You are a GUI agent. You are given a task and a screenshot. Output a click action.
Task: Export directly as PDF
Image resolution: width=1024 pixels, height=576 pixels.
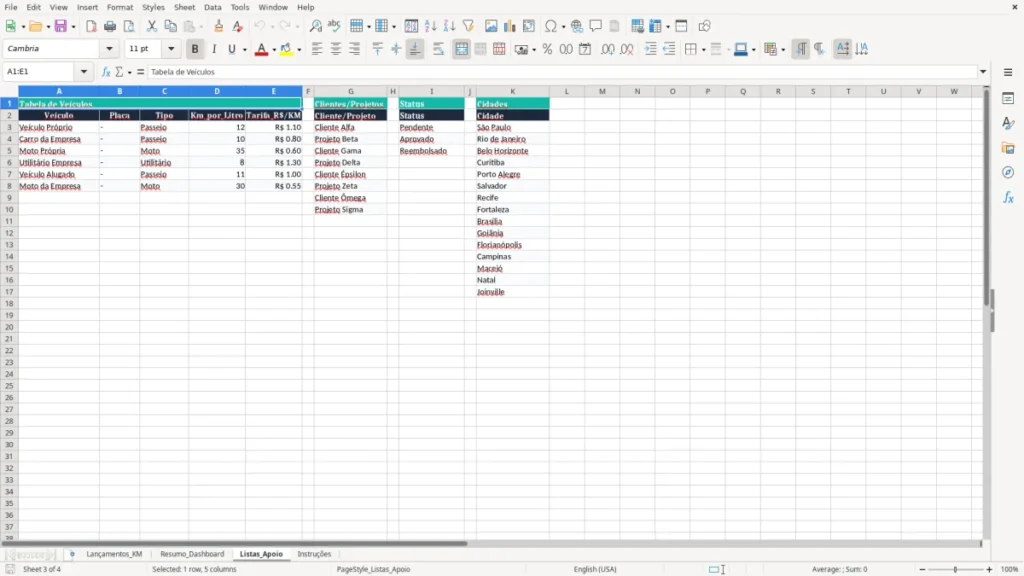click(x=91, y=26)
